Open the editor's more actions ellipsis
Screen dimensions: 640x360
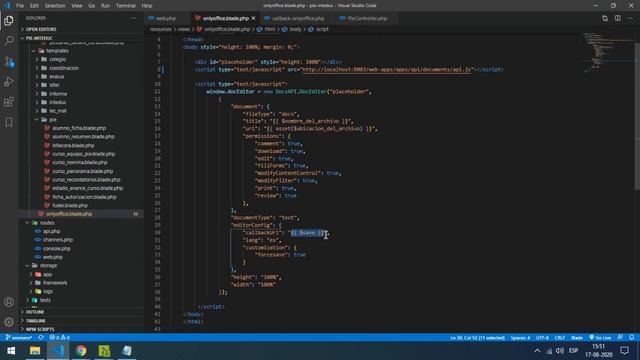tap(630, 18)
